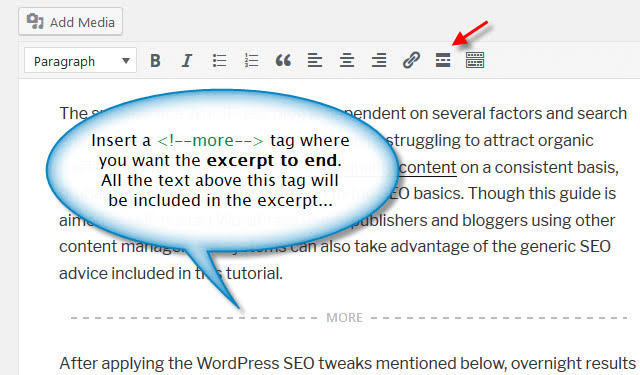
Task: Insert a bulleted list
Action: click(219, 60)
